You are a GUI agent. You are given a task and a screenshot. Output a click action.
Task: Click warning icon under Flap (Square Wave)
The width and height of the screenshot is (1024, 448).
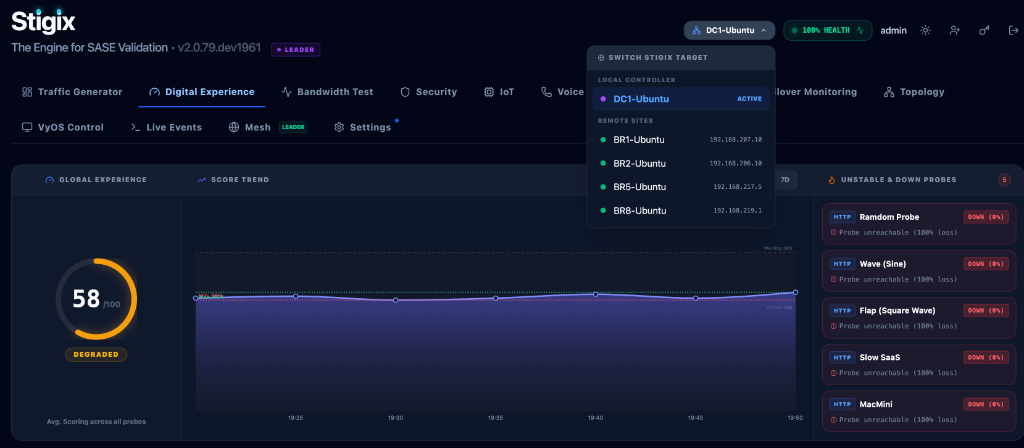[833, 326]
